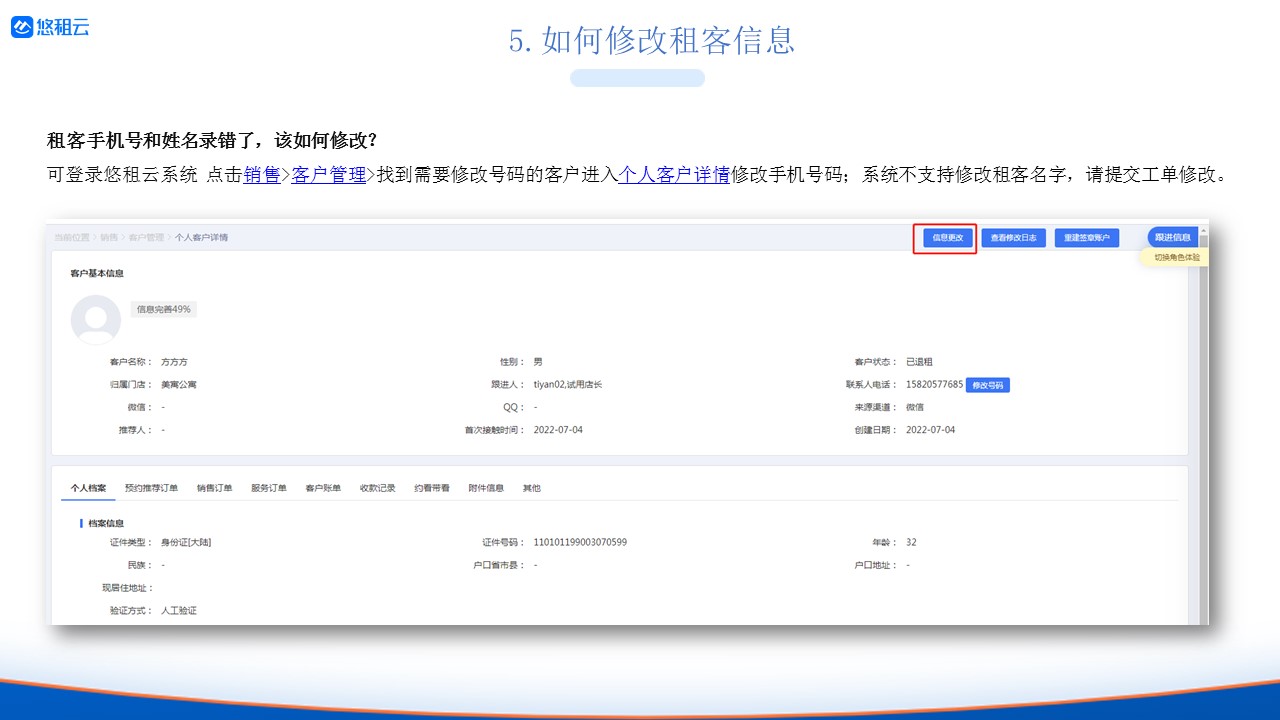
Task: Click the 重建签章账户 button
Action: point(1086,238)
